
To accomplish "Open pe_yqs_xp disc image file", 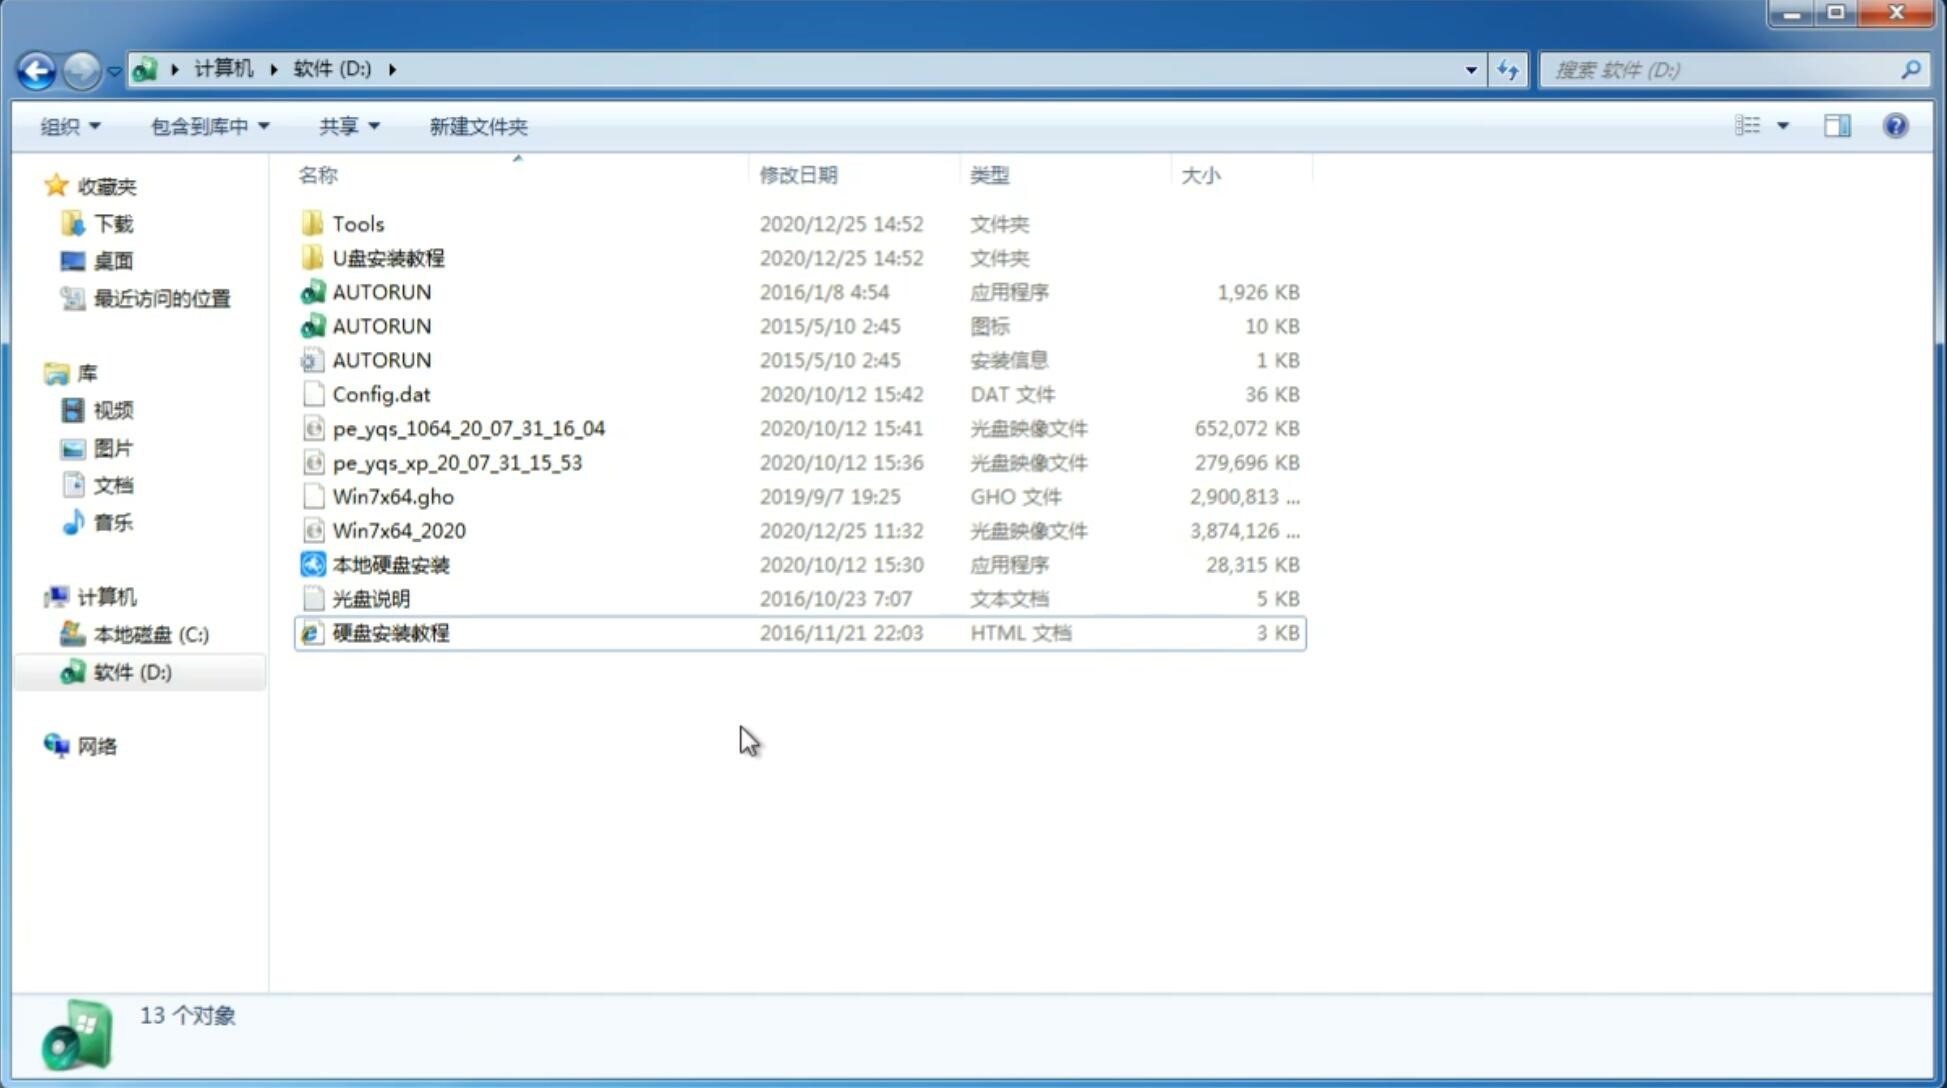I will point(457,462).
